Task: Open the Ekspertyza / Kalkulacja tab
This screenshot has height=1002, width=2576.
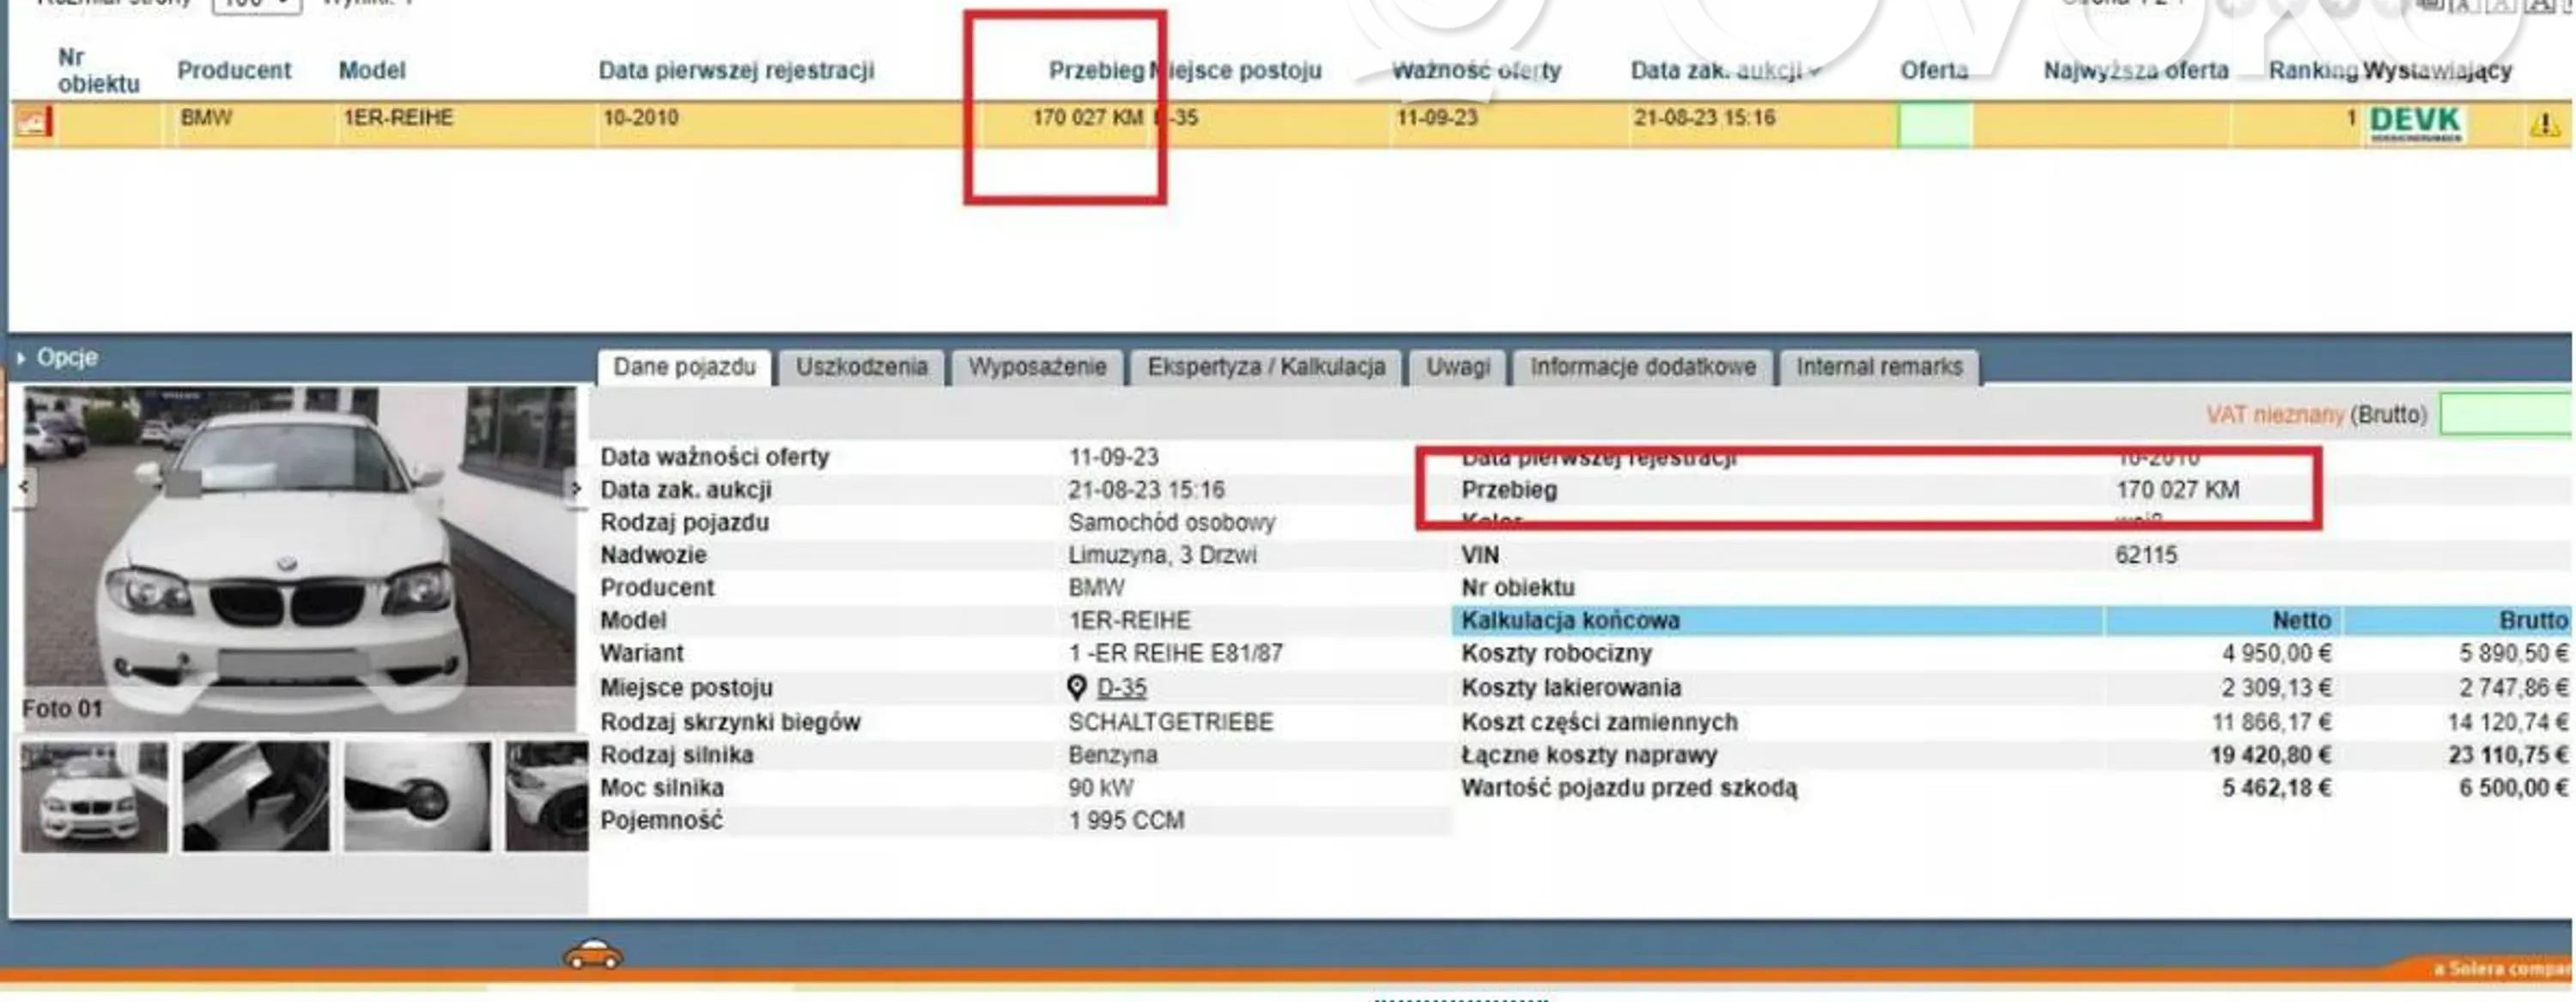Action: [1266, 367]
